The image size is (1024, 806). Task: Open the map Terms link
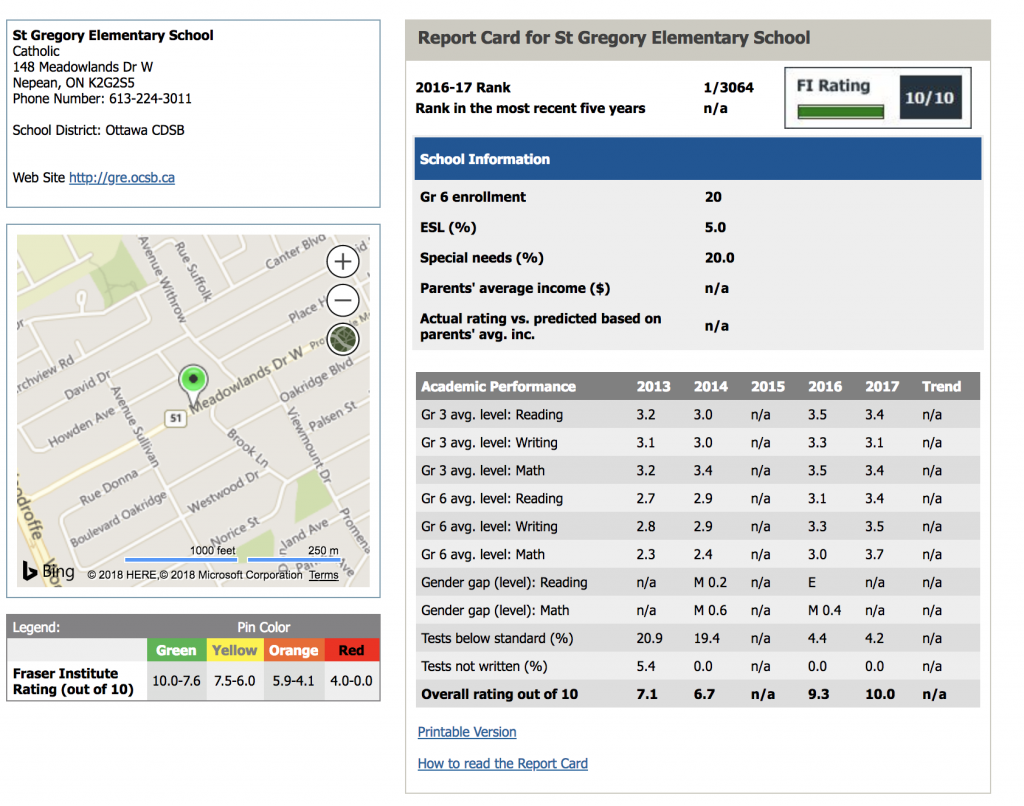tap(323, 575)
